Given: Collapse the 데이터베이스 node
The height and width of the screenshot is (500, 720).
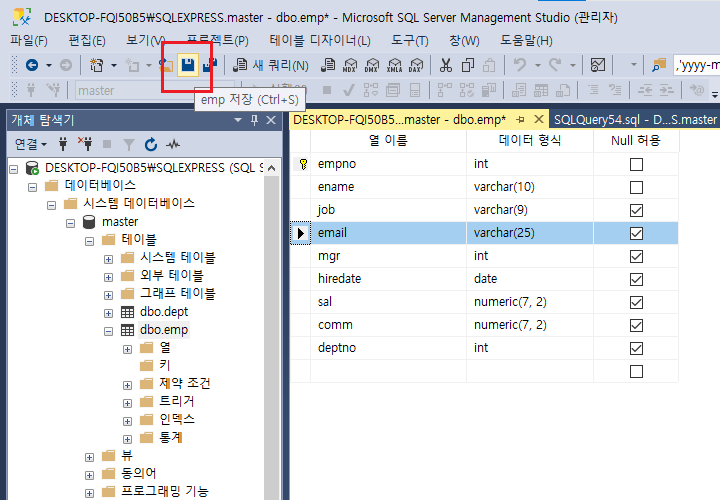Looking at the screenshot, I should (33, 187).
